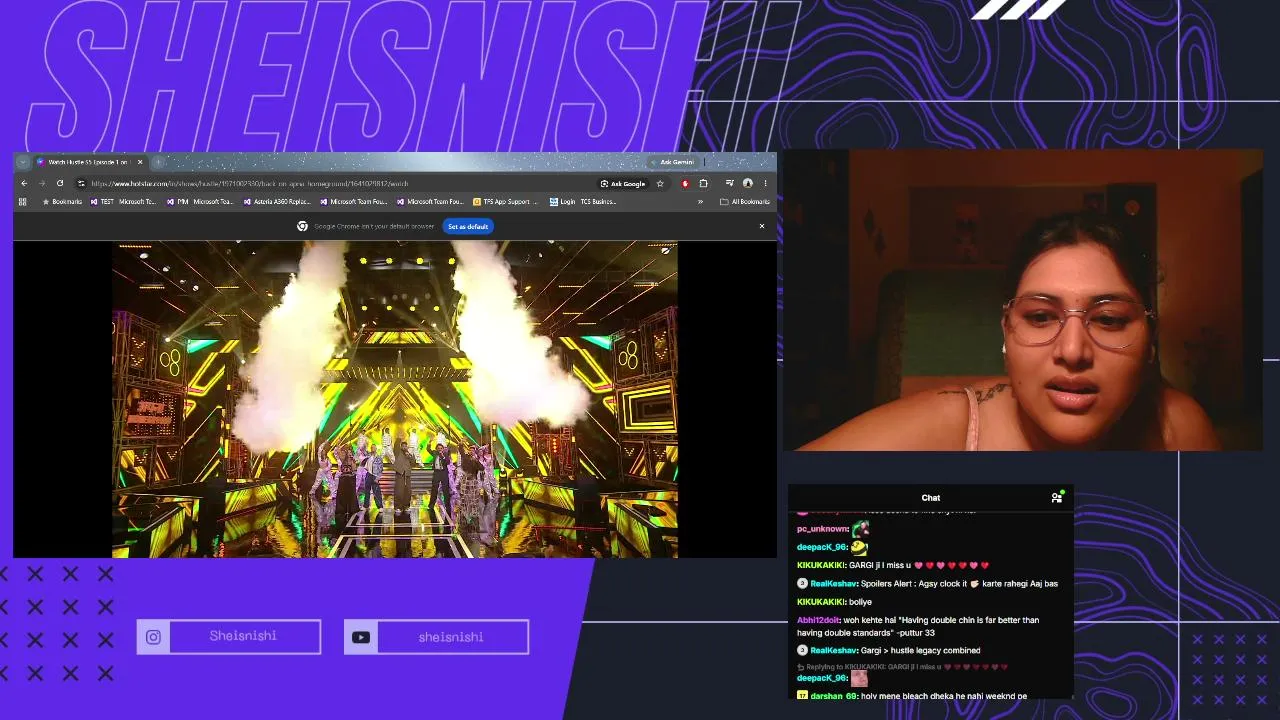
Task: Click the Sheisnishi Instagram handle
Action: coord(243,636)
